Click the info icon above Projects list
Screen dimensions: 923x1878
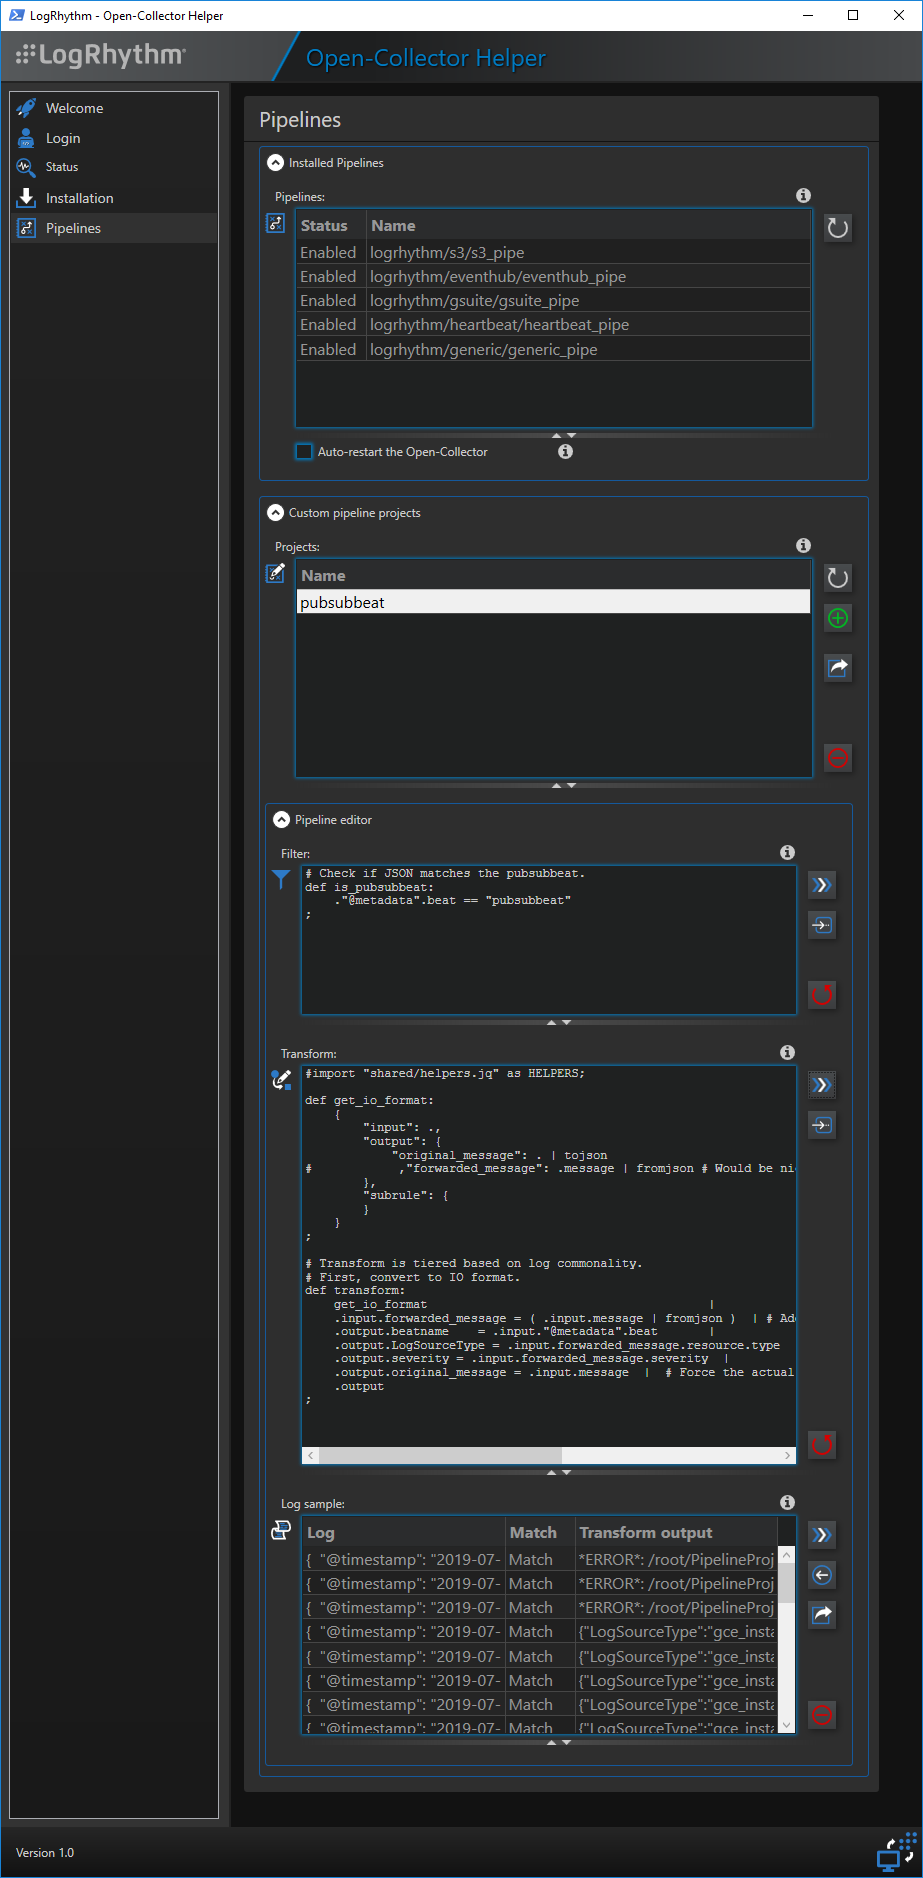[x=803, y=546]
